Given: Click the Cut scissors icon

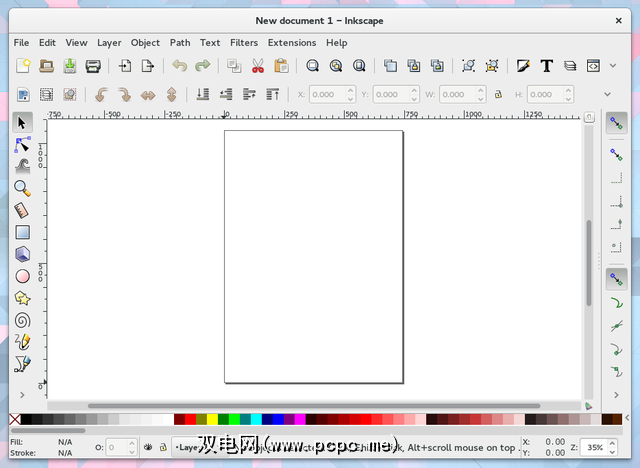Looking at the screenshot, I should tap(257, 67).
